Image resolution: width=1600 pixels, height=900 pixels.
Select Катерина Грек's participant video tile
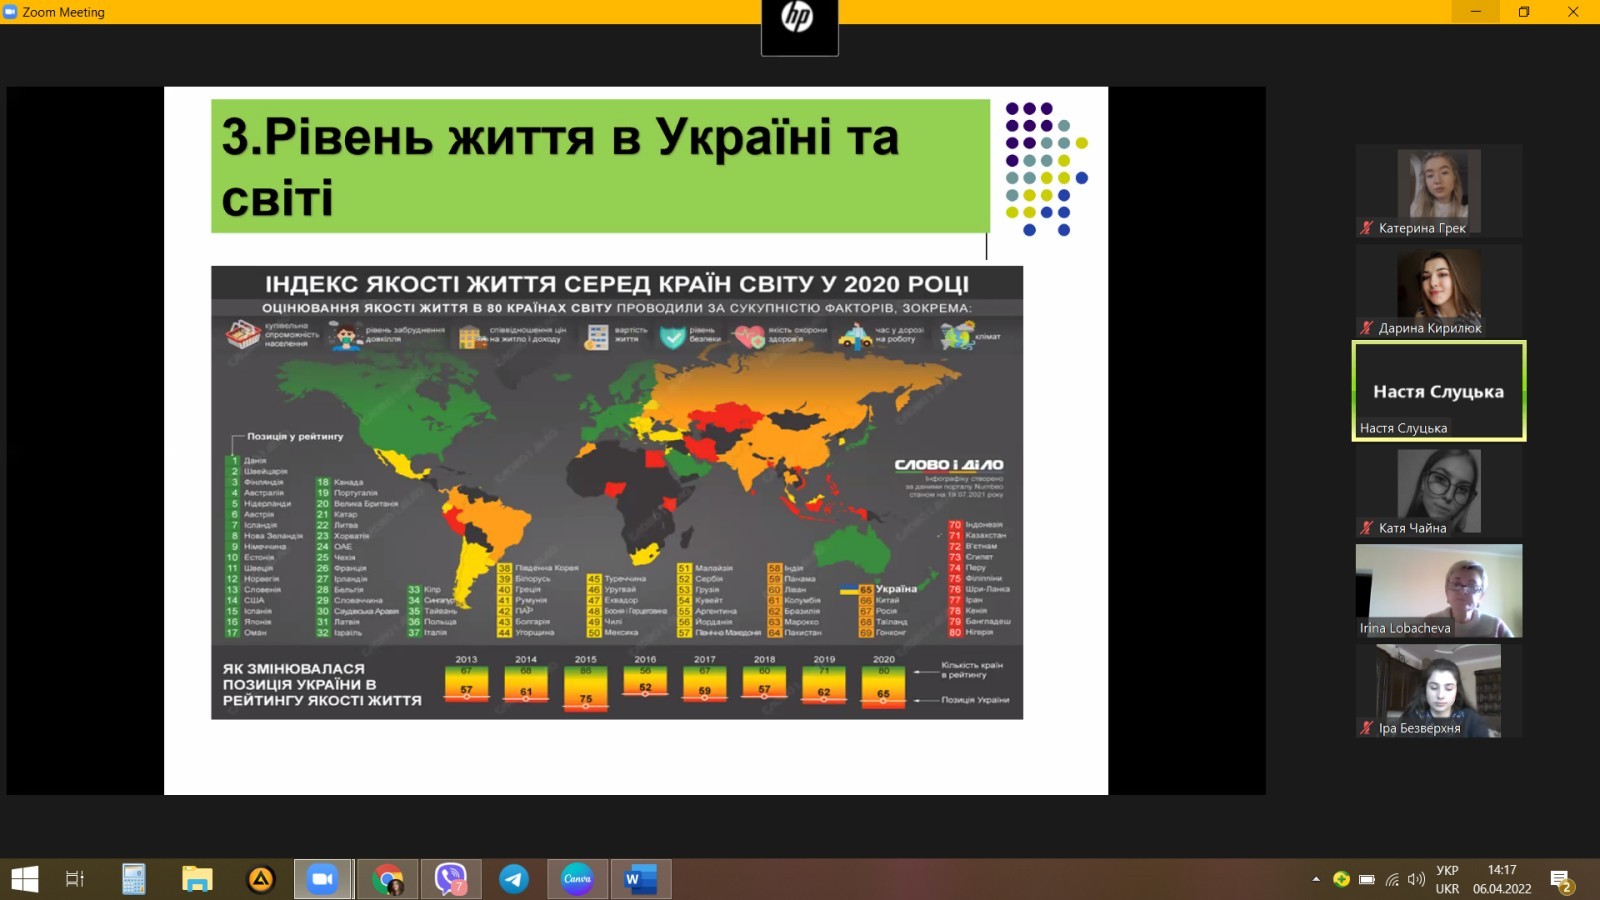pyautogui.click(x=1438, y=190)
